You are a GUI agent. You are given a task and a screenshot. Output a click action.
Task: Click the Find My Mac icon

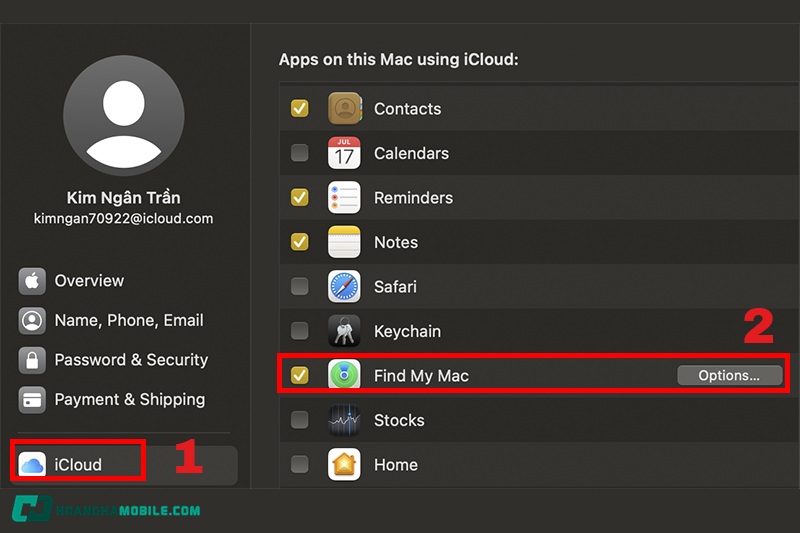(x=344, y=376)
